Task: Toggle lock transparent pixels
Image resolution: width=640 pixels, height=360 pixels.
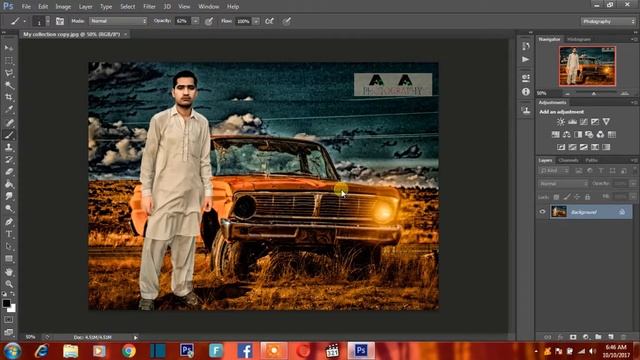Action: [556, 197]
